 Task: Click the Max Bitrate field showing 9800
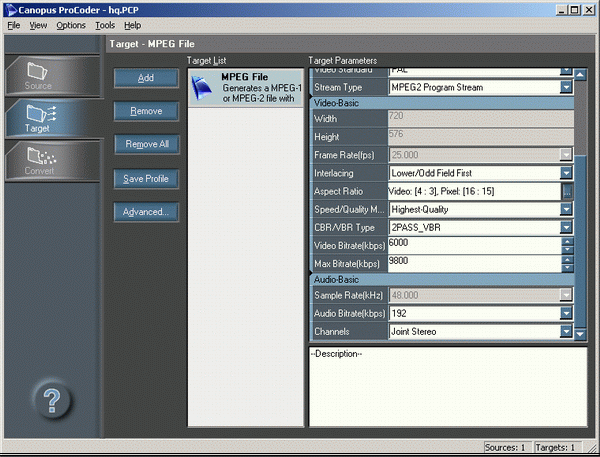(x=474, y=264)
